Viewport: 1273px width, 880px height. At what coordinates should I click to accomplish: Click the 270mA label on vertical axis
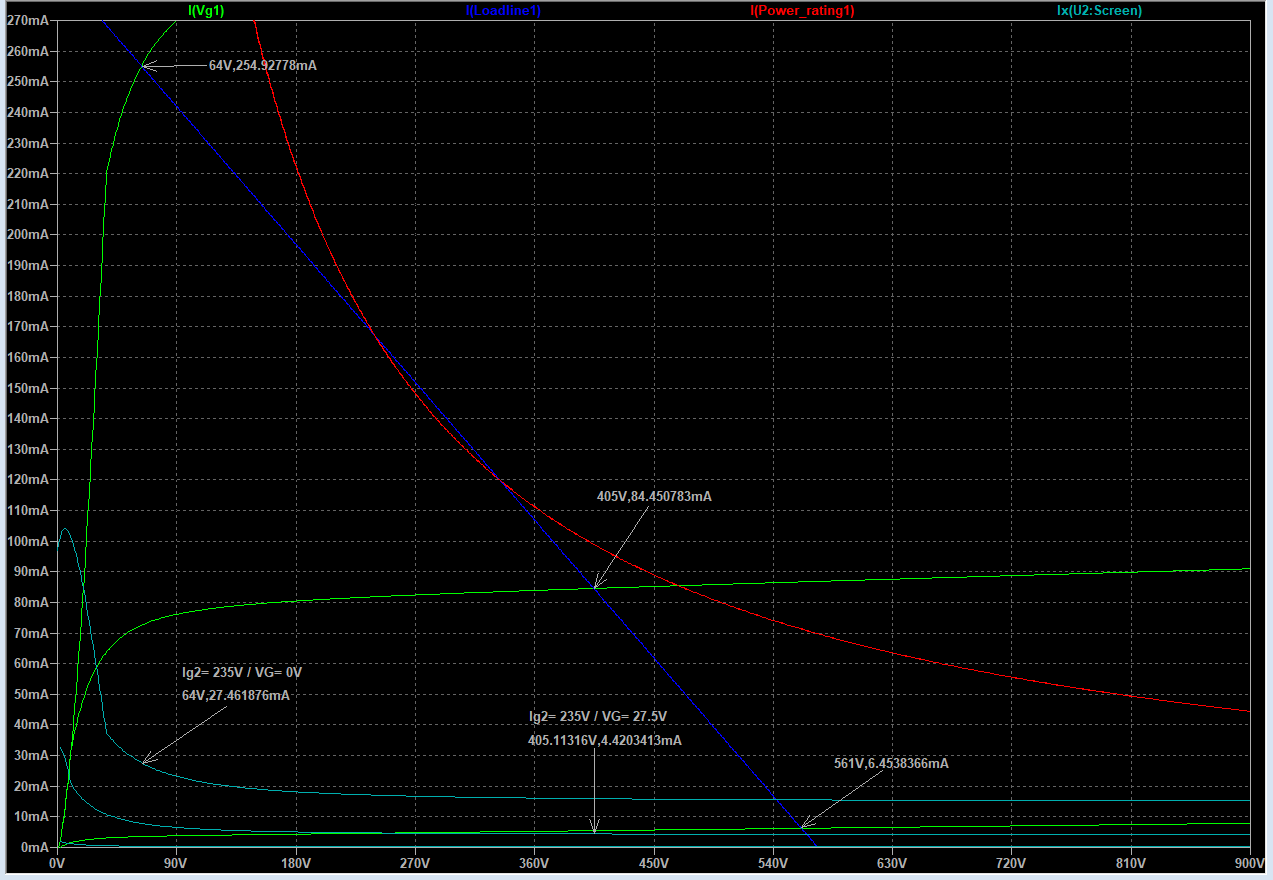tap(27, 20)
